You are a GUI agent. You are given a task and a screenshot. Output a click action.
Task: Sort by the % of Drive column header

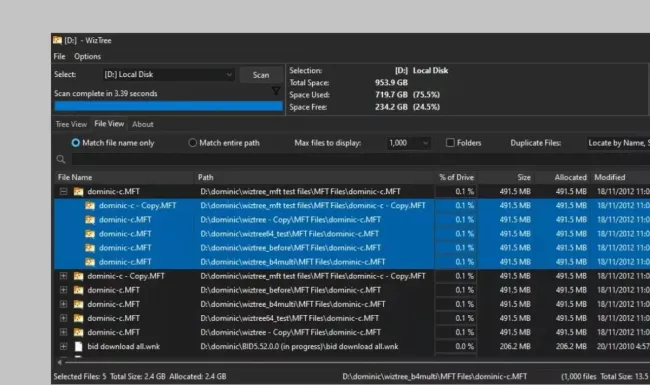click(x=456, y=177)
